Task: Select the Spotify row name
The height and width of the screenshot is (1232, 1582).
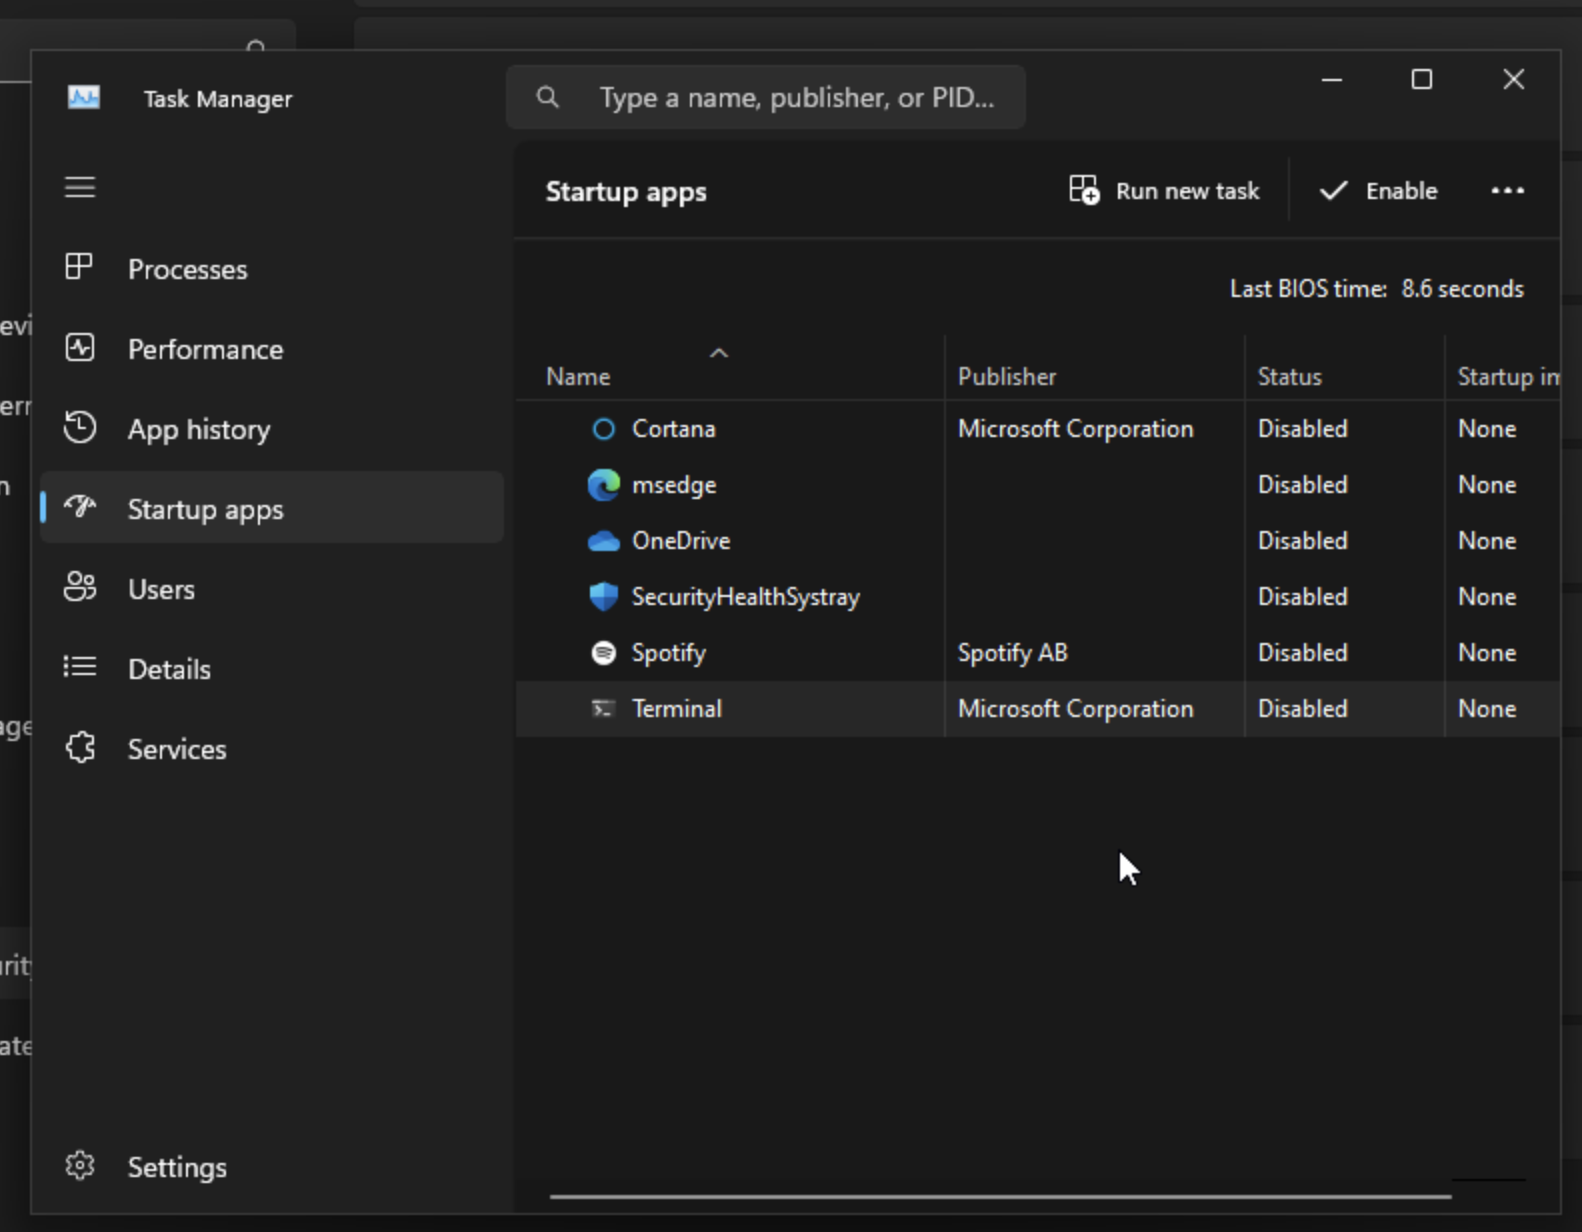Action: pyautogui.click(x=669, y=653)
